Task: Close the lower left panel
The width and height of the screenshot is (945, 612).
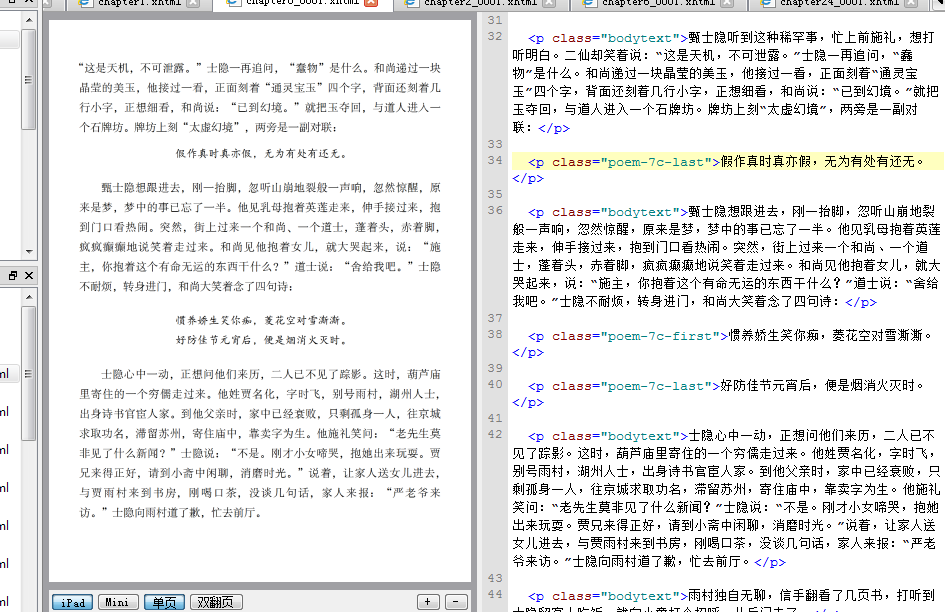Action: tap(28, 275)
